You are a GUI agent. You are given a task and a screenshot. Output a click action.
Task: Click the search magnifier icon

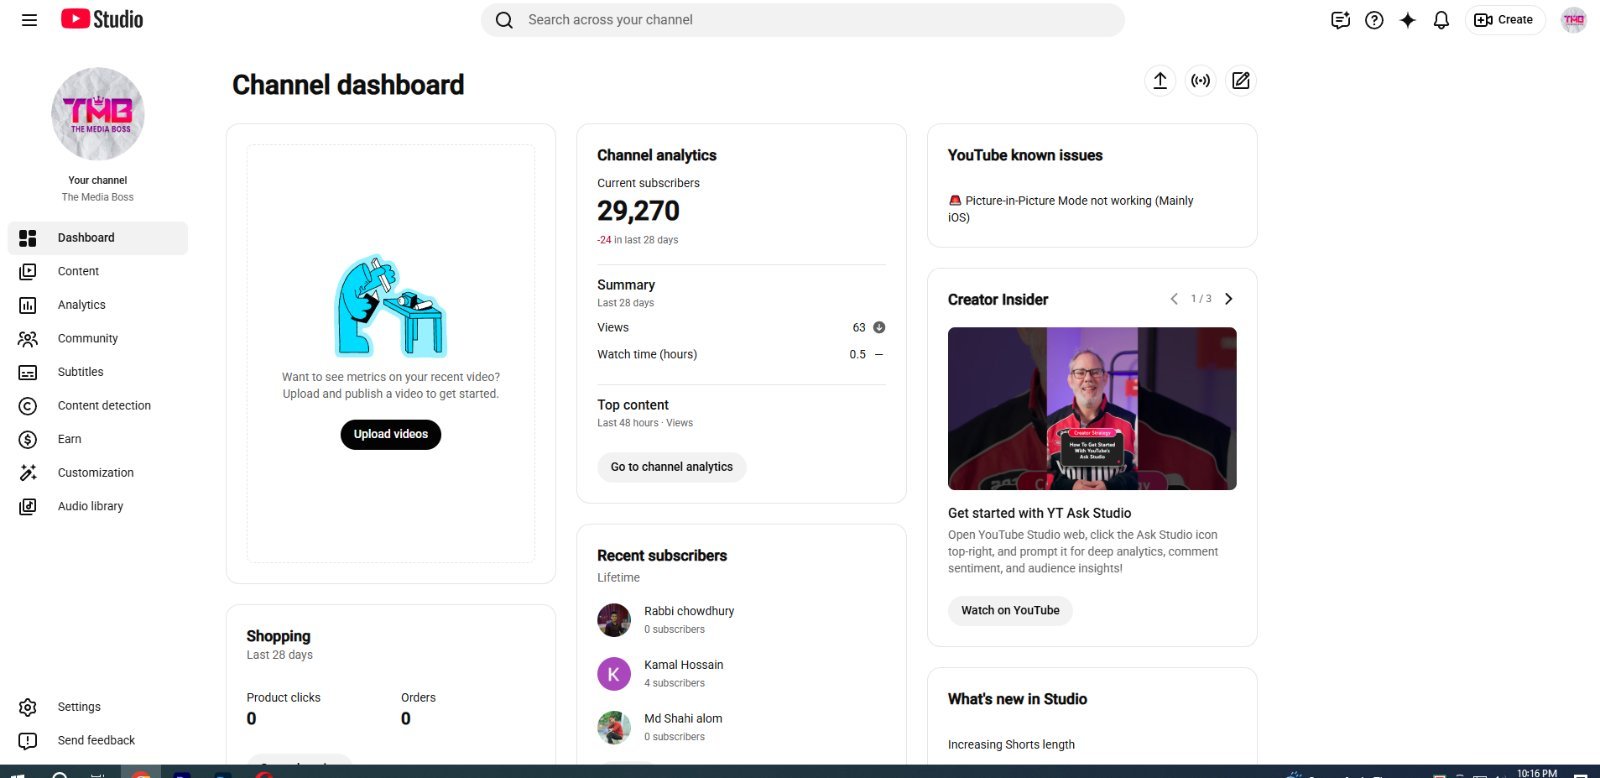point(504,20)
